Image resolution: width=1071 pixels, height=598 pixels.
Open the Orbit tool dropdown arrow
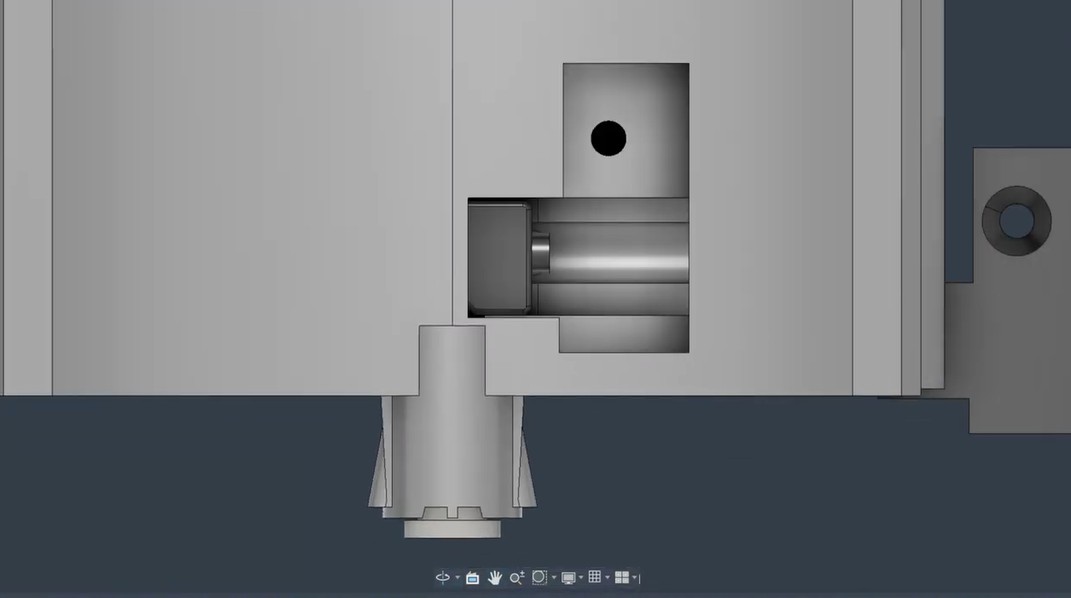(x=458, y=578)
